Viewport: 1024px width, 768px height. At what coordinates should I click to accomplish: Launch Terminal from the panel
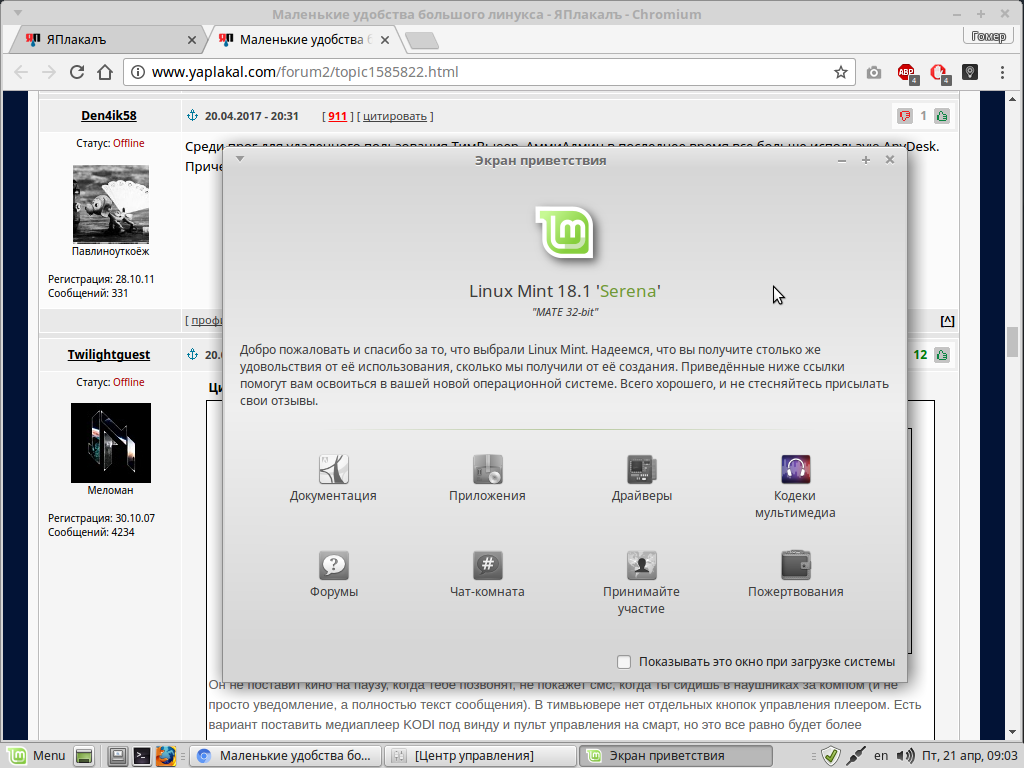click(142, 756)
